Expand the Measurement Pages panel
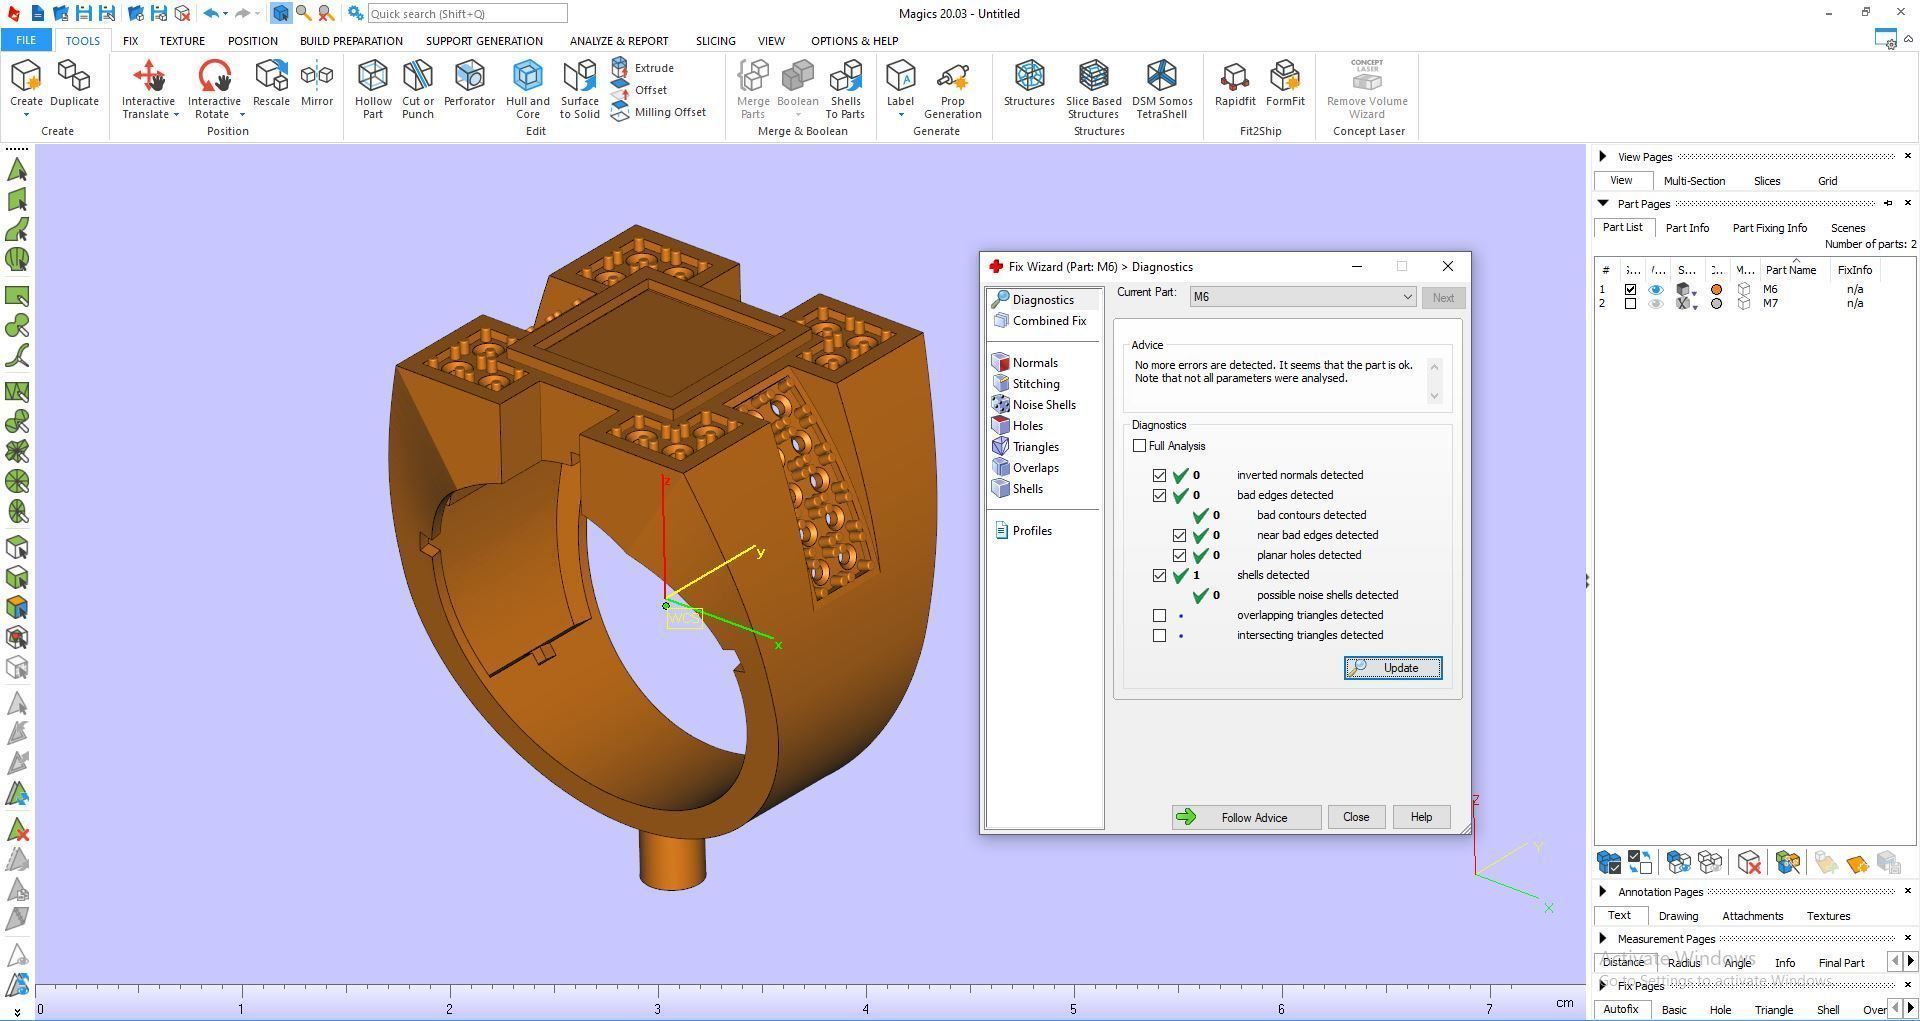Screen dimensions: 1920x1021 coord(1603,938)
